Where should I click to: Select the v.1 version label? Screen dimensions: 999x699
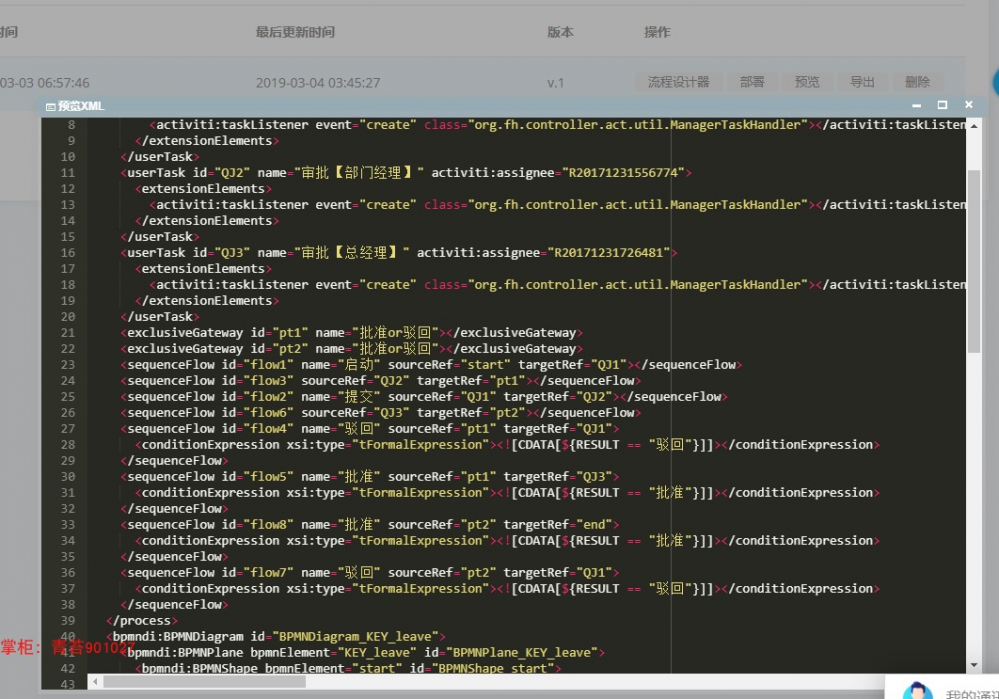[558, 82]
